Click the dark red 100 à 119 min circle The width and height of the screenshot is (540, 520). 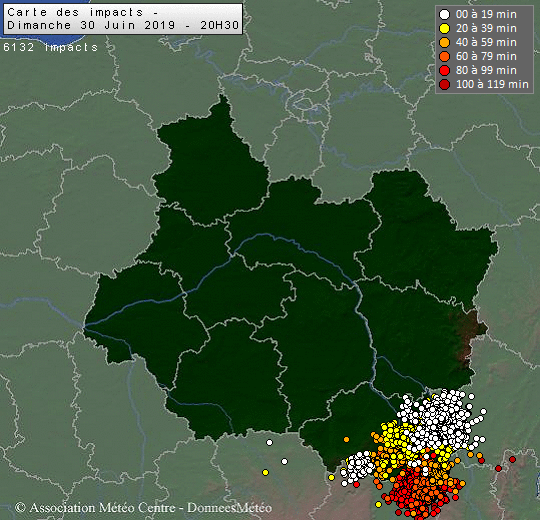pyautogui.click(x=445, y=84)
